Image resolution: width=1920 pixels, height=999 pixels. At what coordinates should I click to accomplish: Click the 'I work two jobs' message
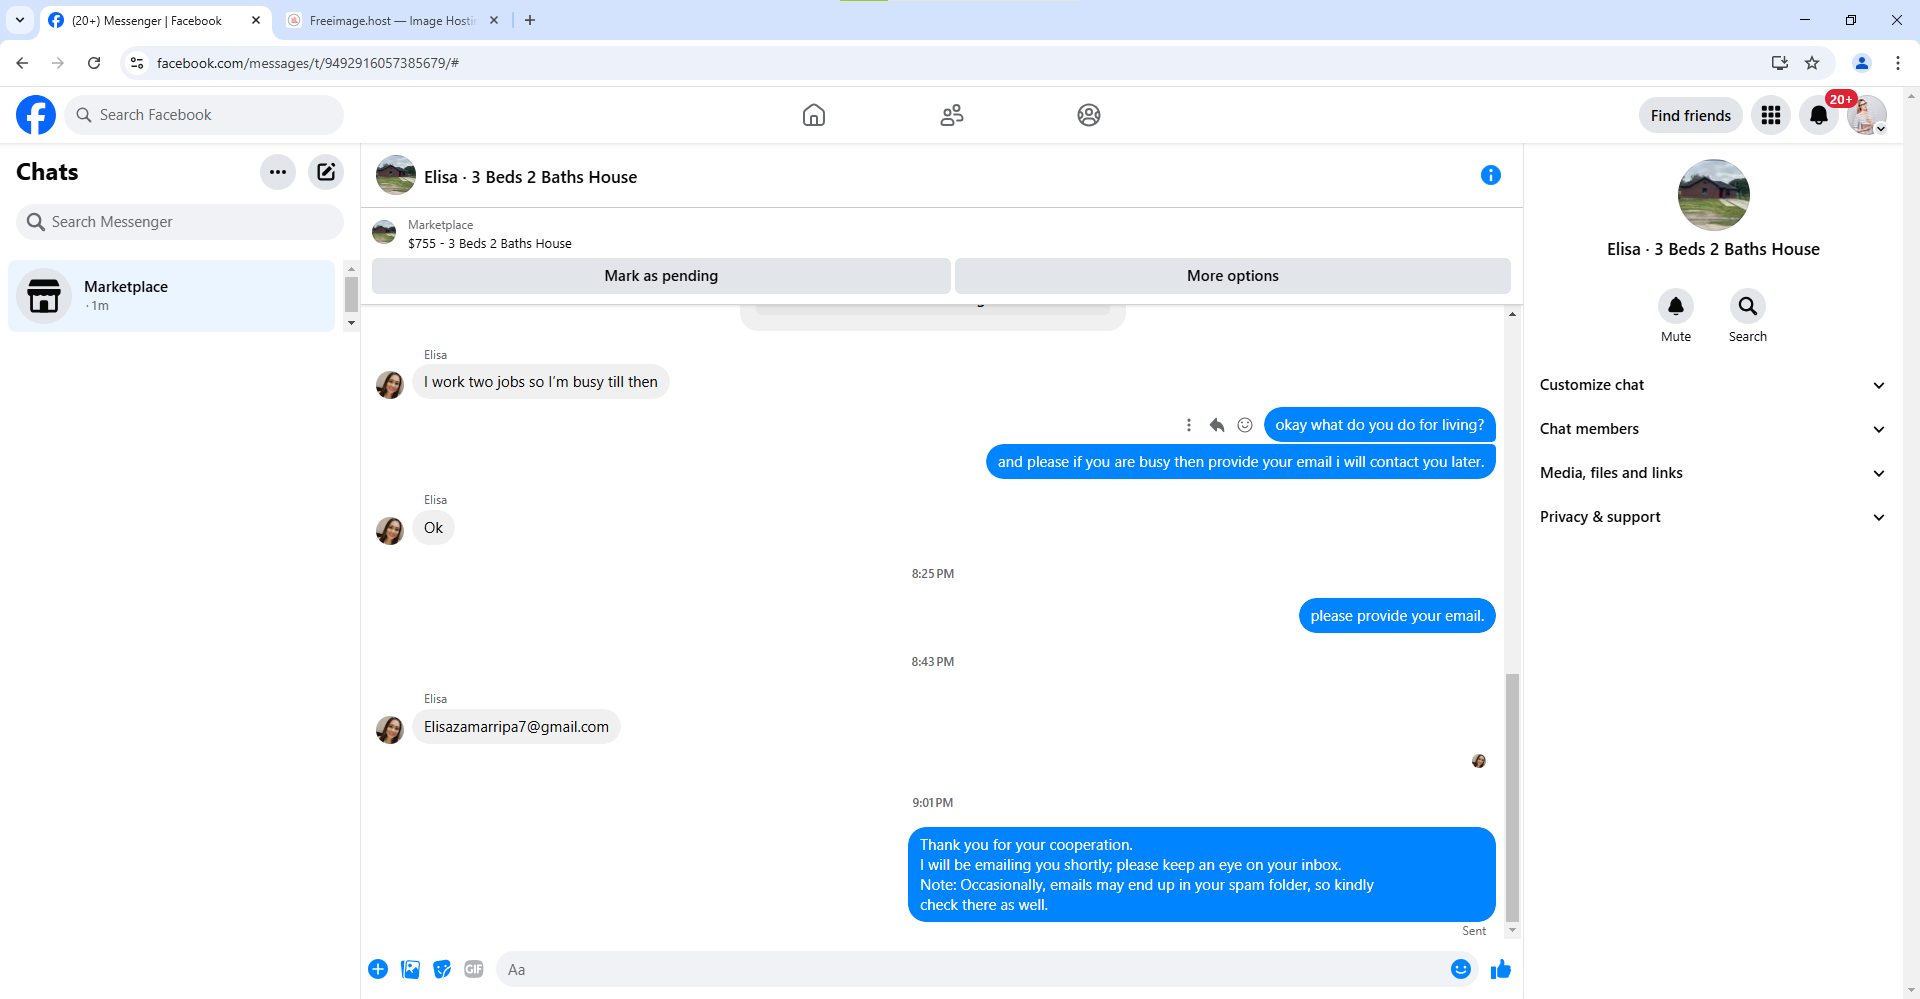tap(540, 382)
